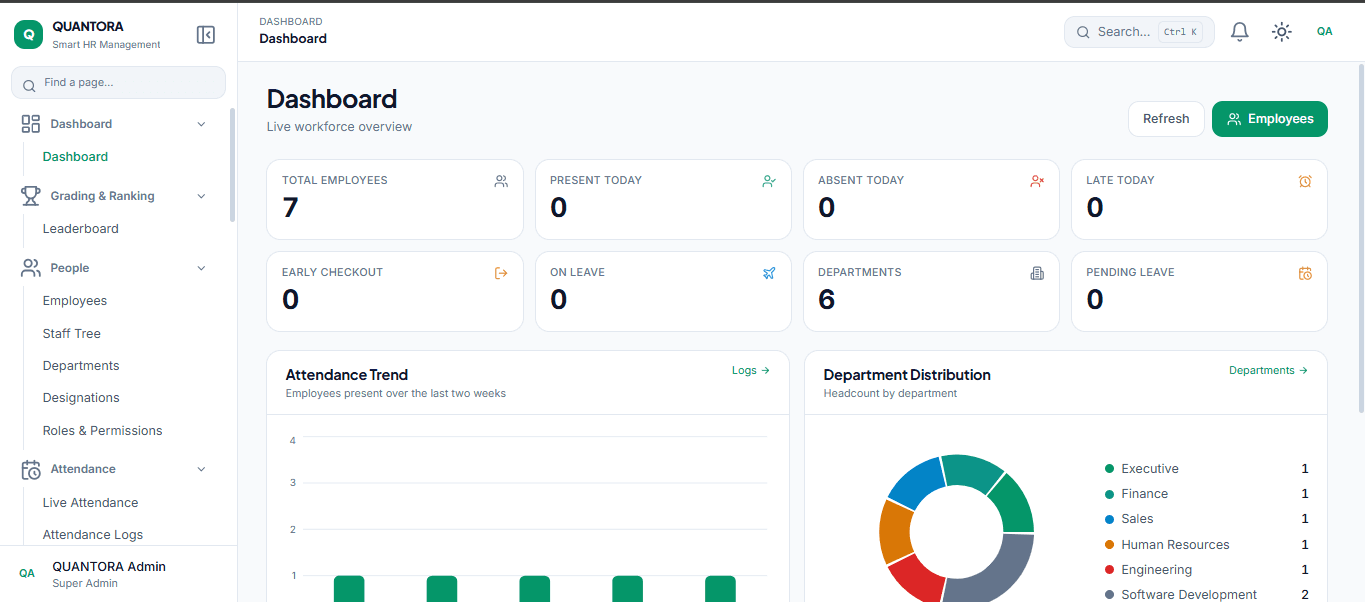Screen dimensions: 1365x602
Task: Open the Departments page in sidebar
Action: [x=81, y=366]
